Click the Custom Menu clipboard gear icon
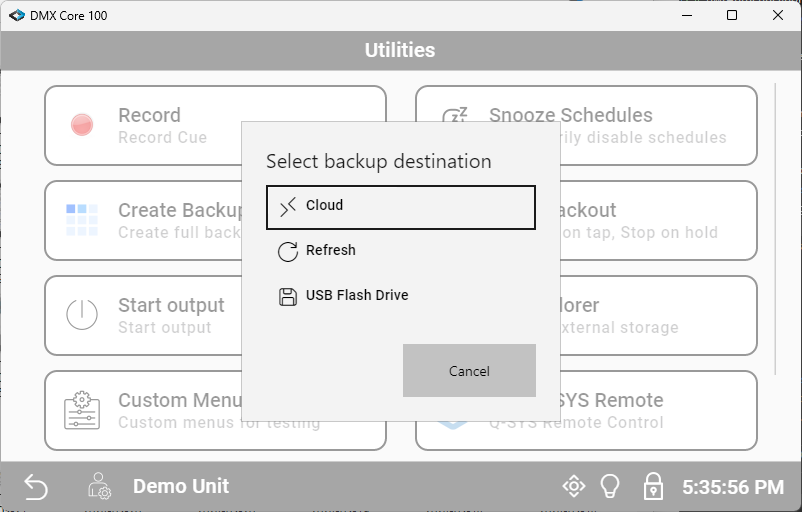This screenshot has width=802, height=512. (82, 410)
